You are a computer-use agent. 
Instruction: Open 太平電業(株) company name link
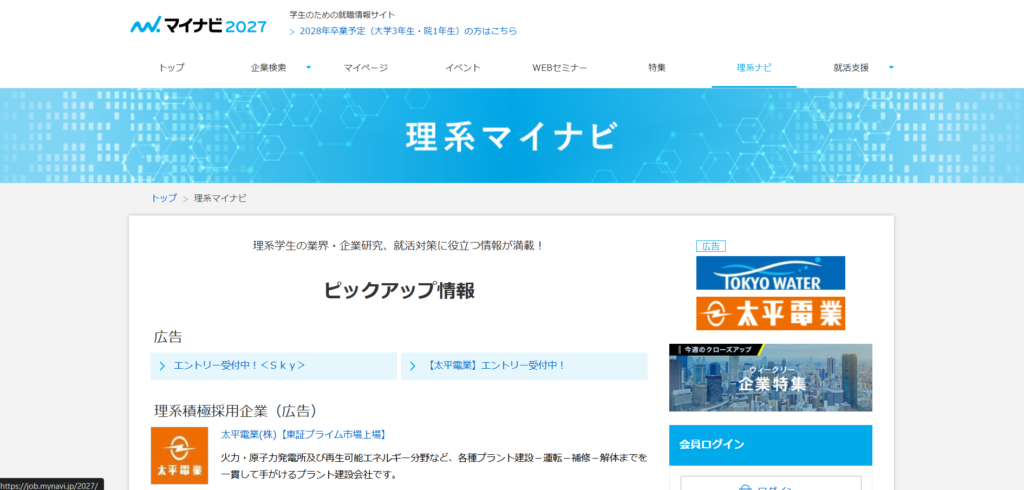(303, 435)
